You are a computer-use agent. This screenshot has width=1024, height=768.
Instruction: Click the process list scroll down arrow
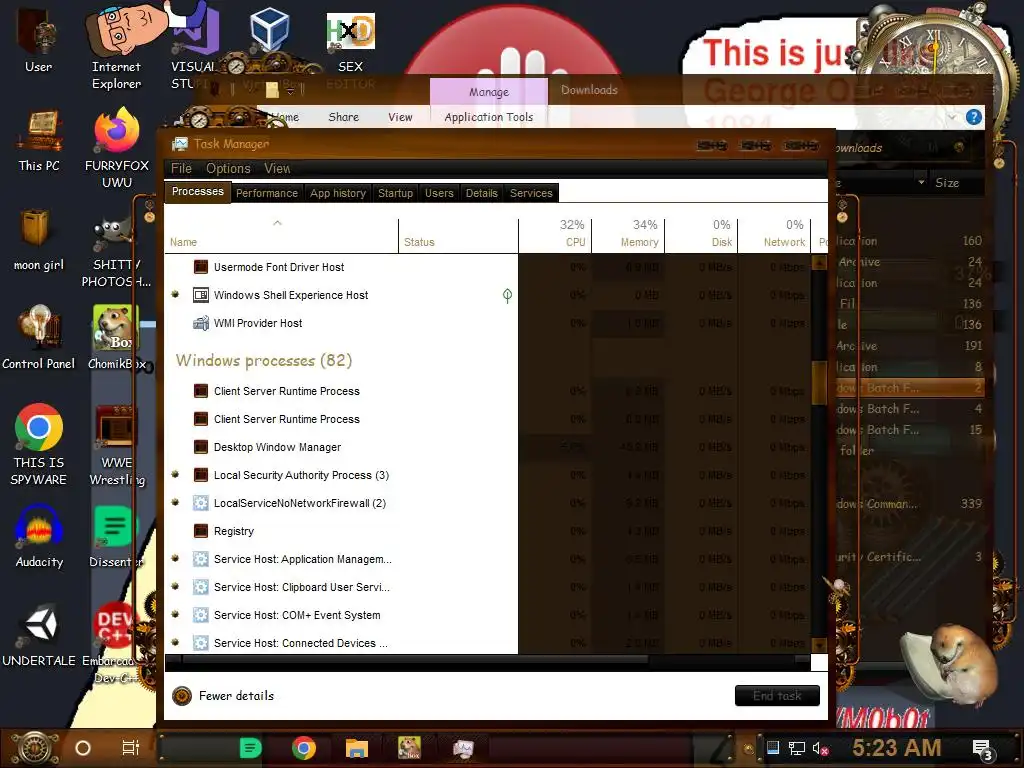[x=819, y=645]
